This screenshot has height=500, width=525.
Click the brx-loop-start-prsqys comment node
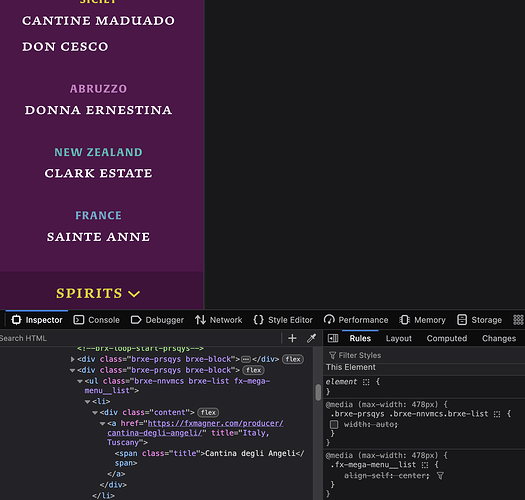pos(140,349)
